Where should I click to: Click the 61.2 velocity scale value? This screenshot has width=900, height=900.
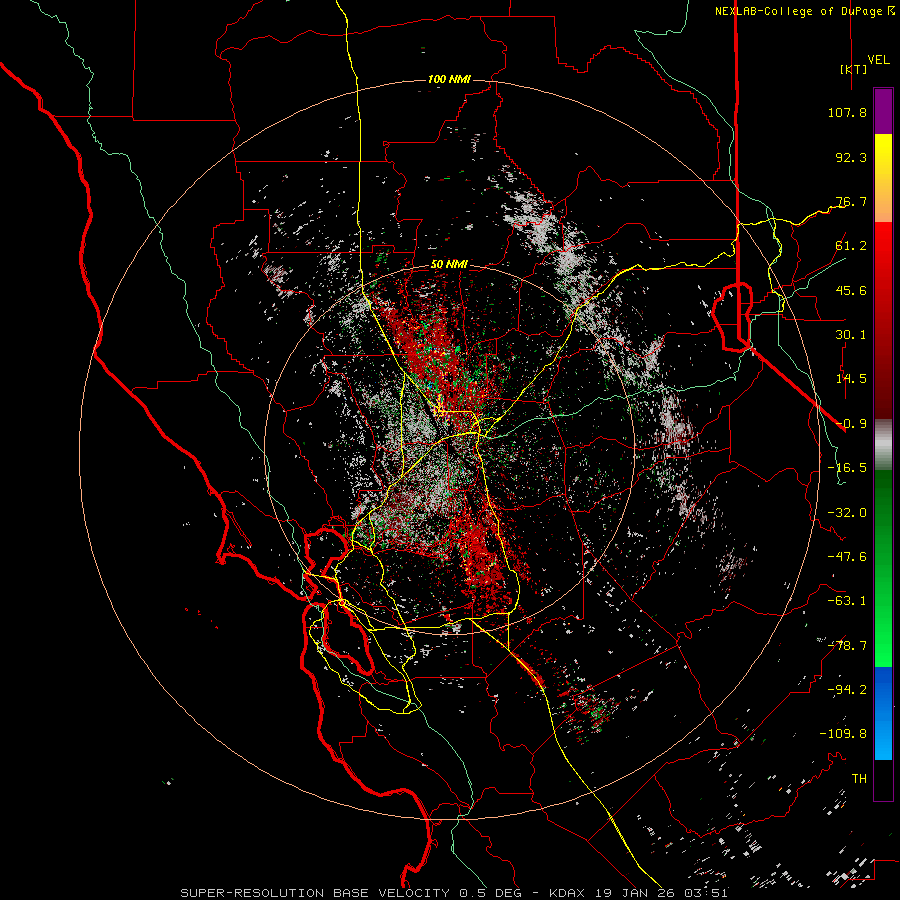851,246
